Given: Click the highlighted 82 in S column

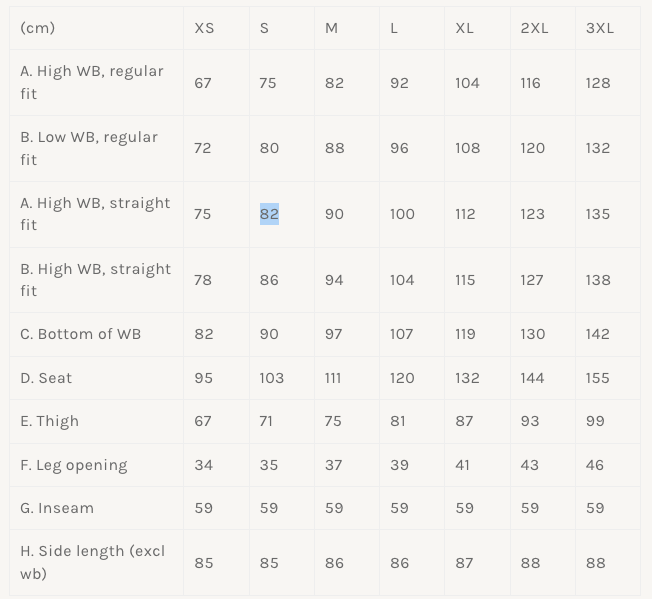Looking at the screenshot, I should (x=269, y=214).
